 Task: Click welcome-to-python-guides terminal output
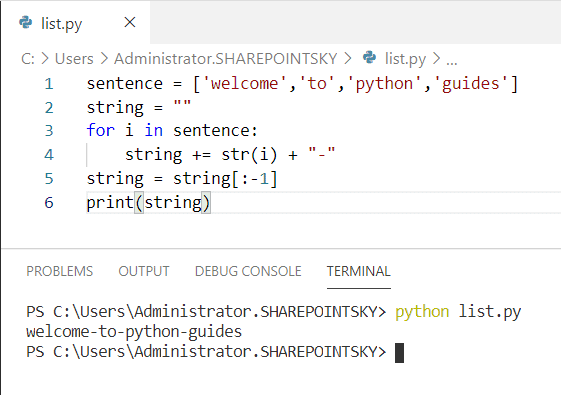coord(134,332)
